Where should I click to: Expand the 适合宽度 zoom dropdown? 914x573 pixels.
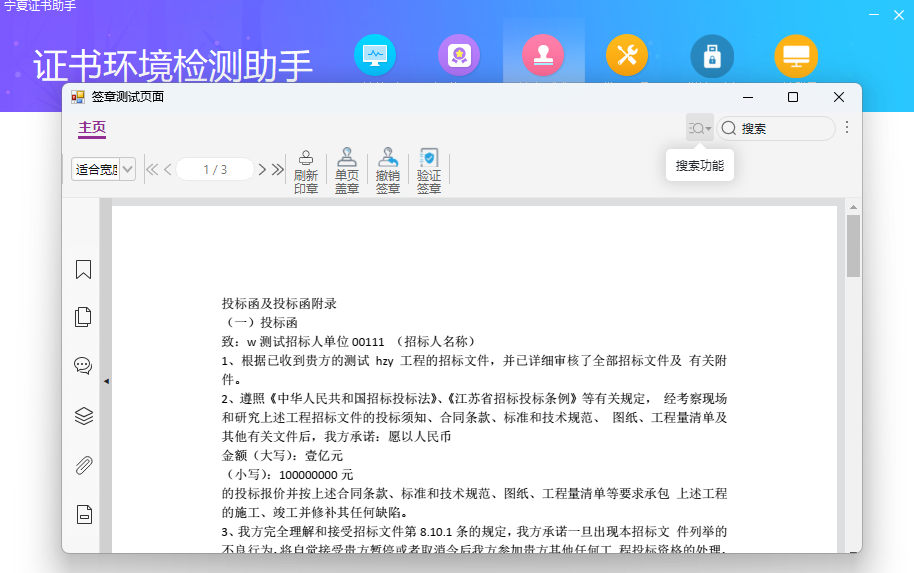(128, 170)
